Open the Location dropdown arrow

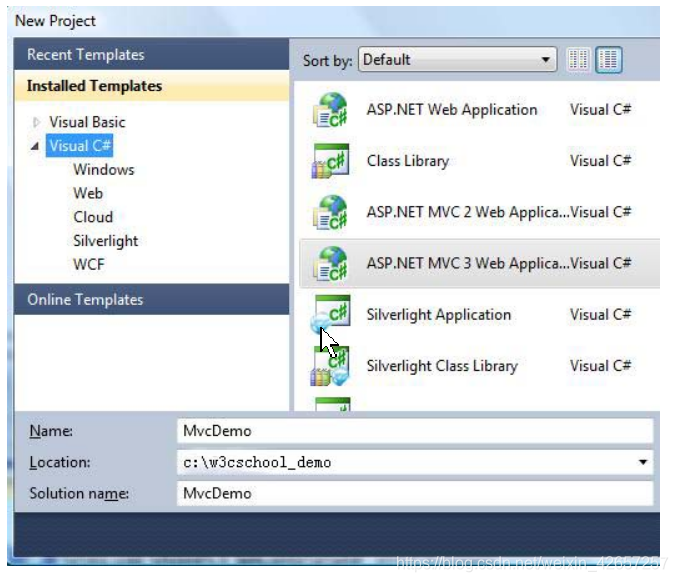click(643, 462)
